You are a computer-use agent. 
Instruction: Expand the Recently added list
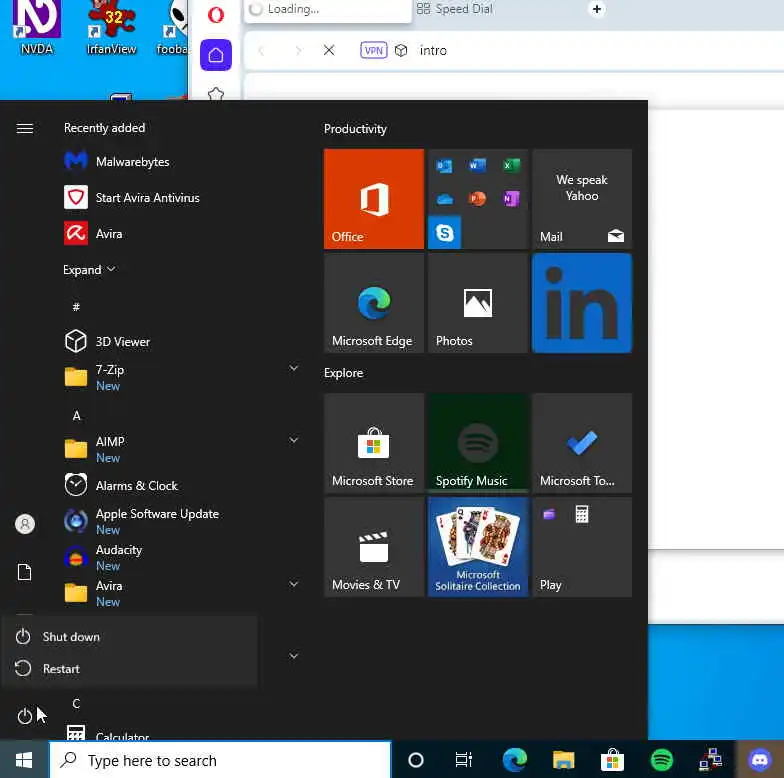pos(89,270)
